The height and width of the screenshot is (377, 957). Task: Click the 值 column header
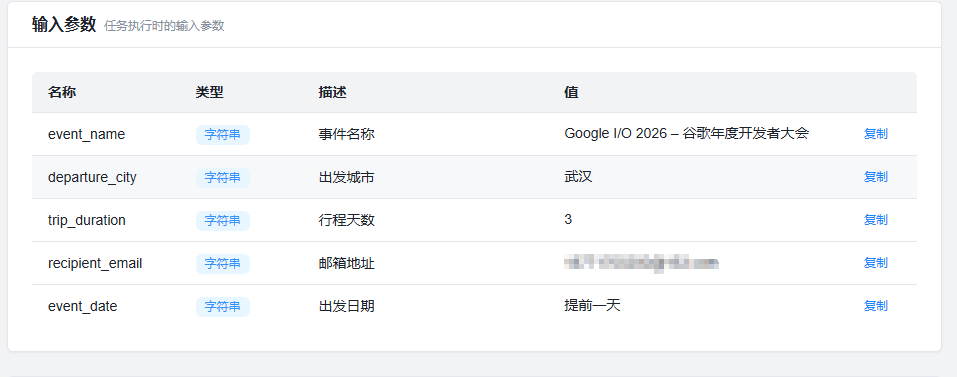[x=571, y=92]
